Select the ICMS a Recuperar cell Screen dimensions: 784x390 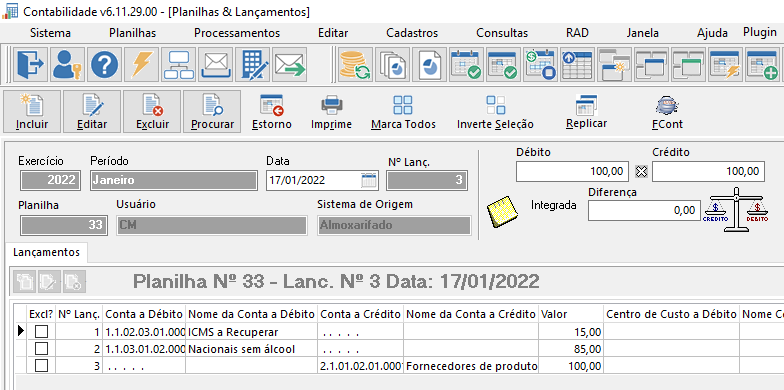point(252,332)
